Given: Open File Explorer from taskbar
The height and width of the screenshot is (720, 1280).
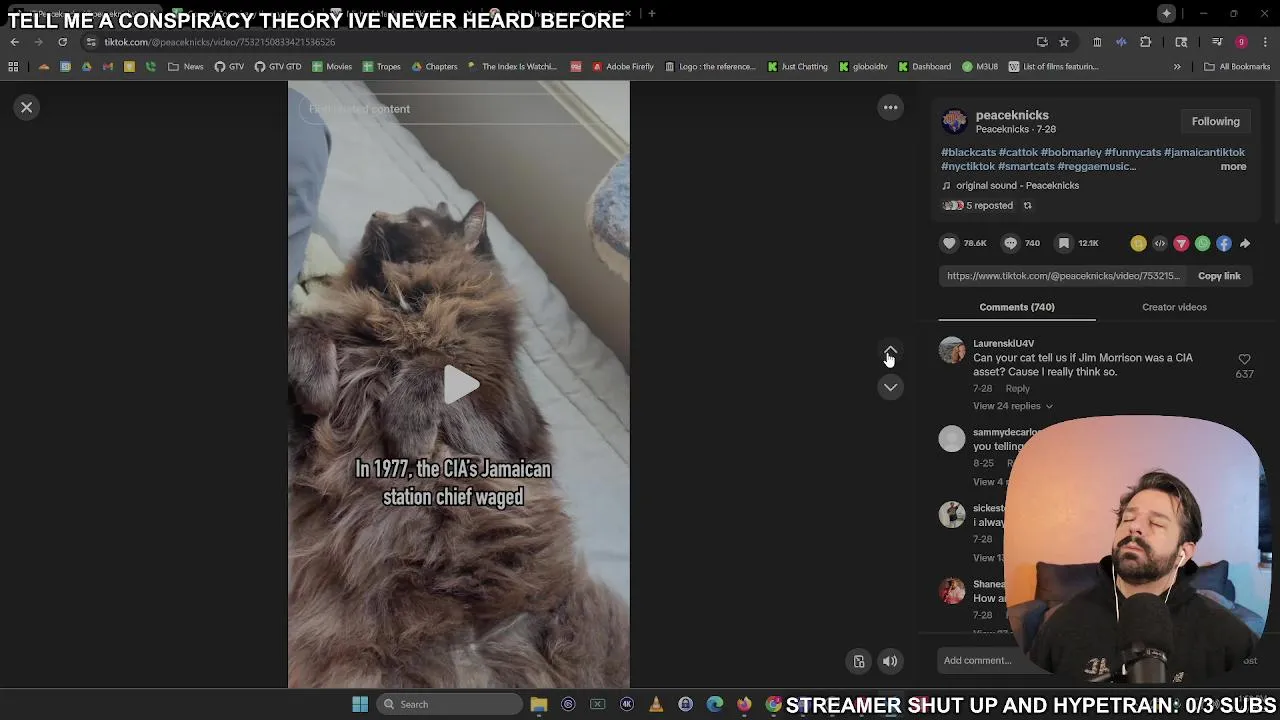Looking at the screenshot, I should pyautogui.click(x=539, y=704).
